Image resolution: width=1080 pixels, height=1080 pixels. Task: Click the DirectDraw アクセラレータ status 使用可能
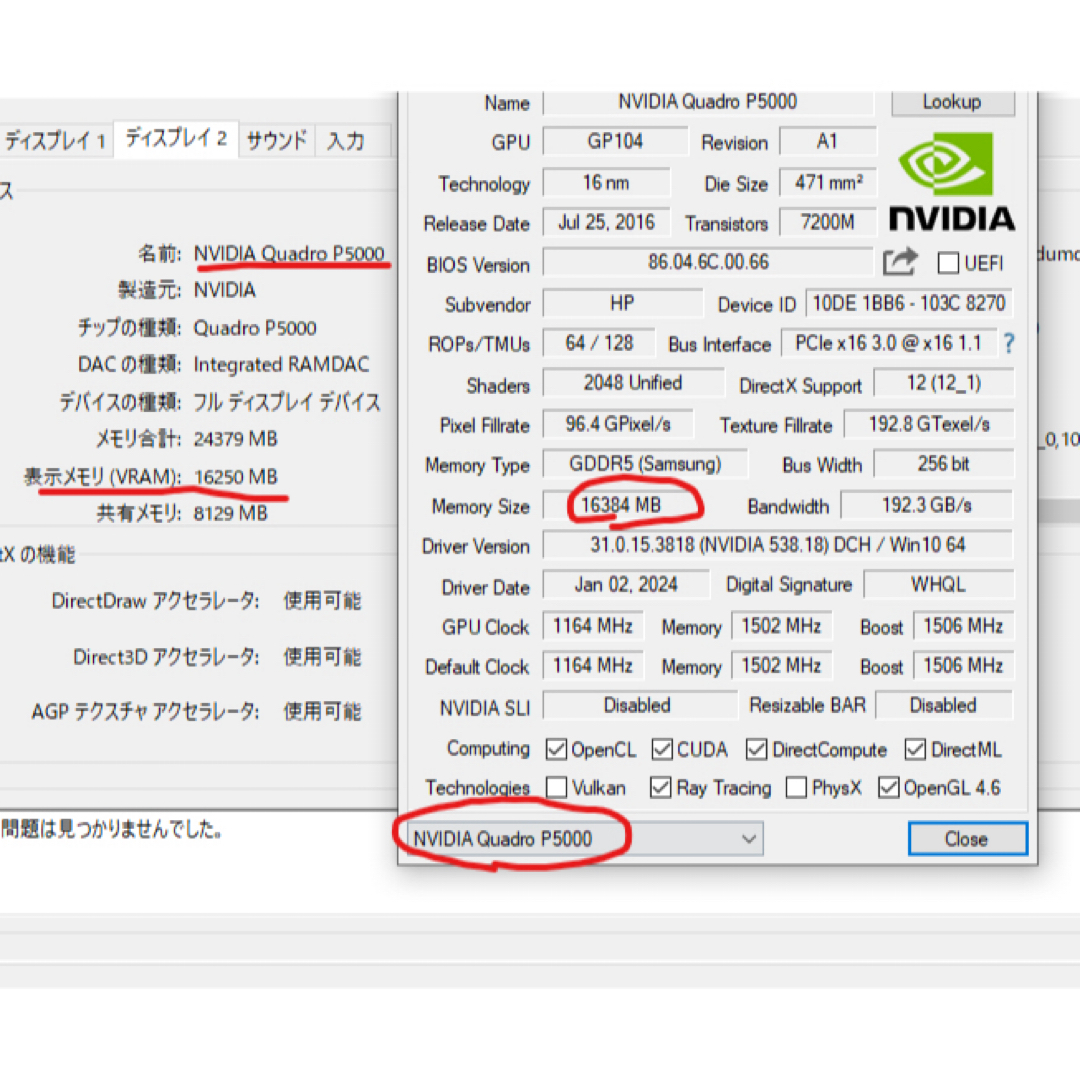coord(322,601)
